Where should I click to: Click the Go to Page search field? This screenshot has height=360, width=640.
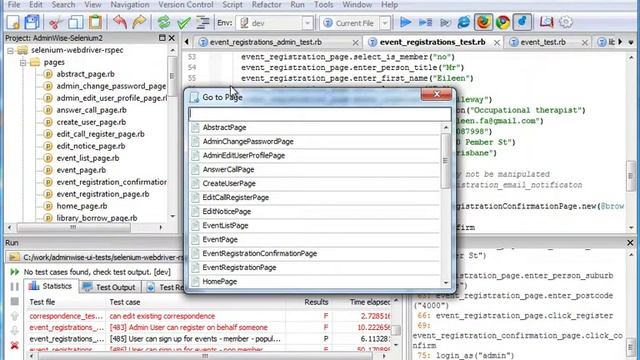coord(320,114)
